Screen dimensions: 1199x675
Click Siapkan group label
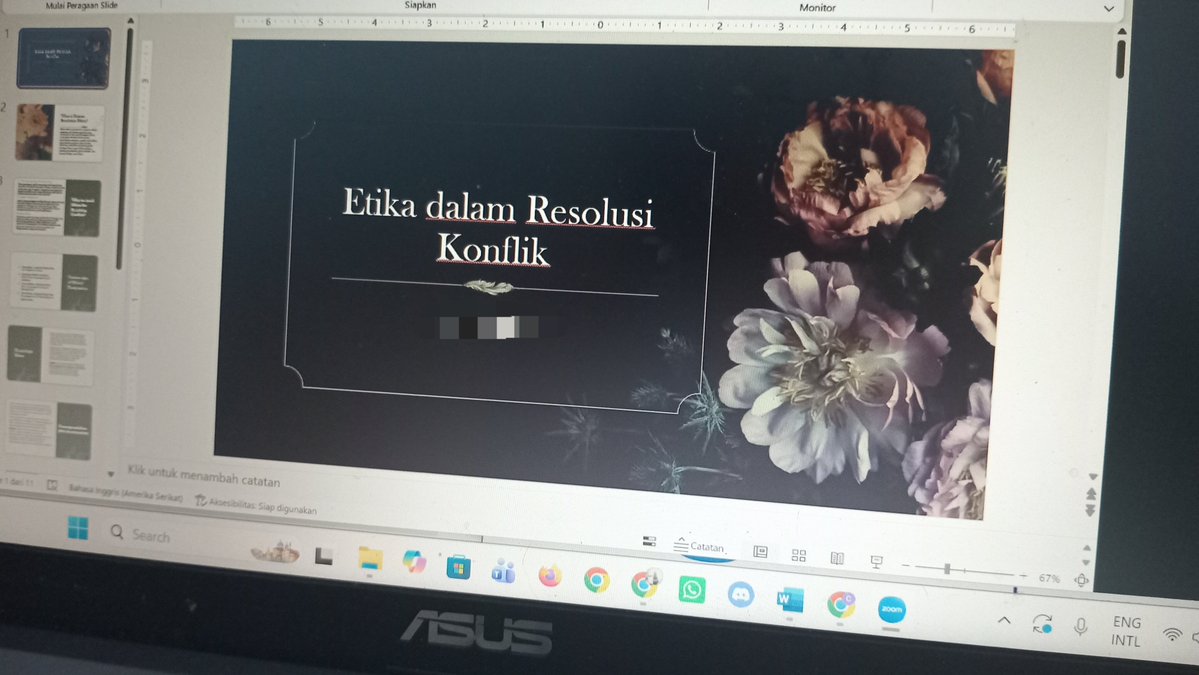420,5
